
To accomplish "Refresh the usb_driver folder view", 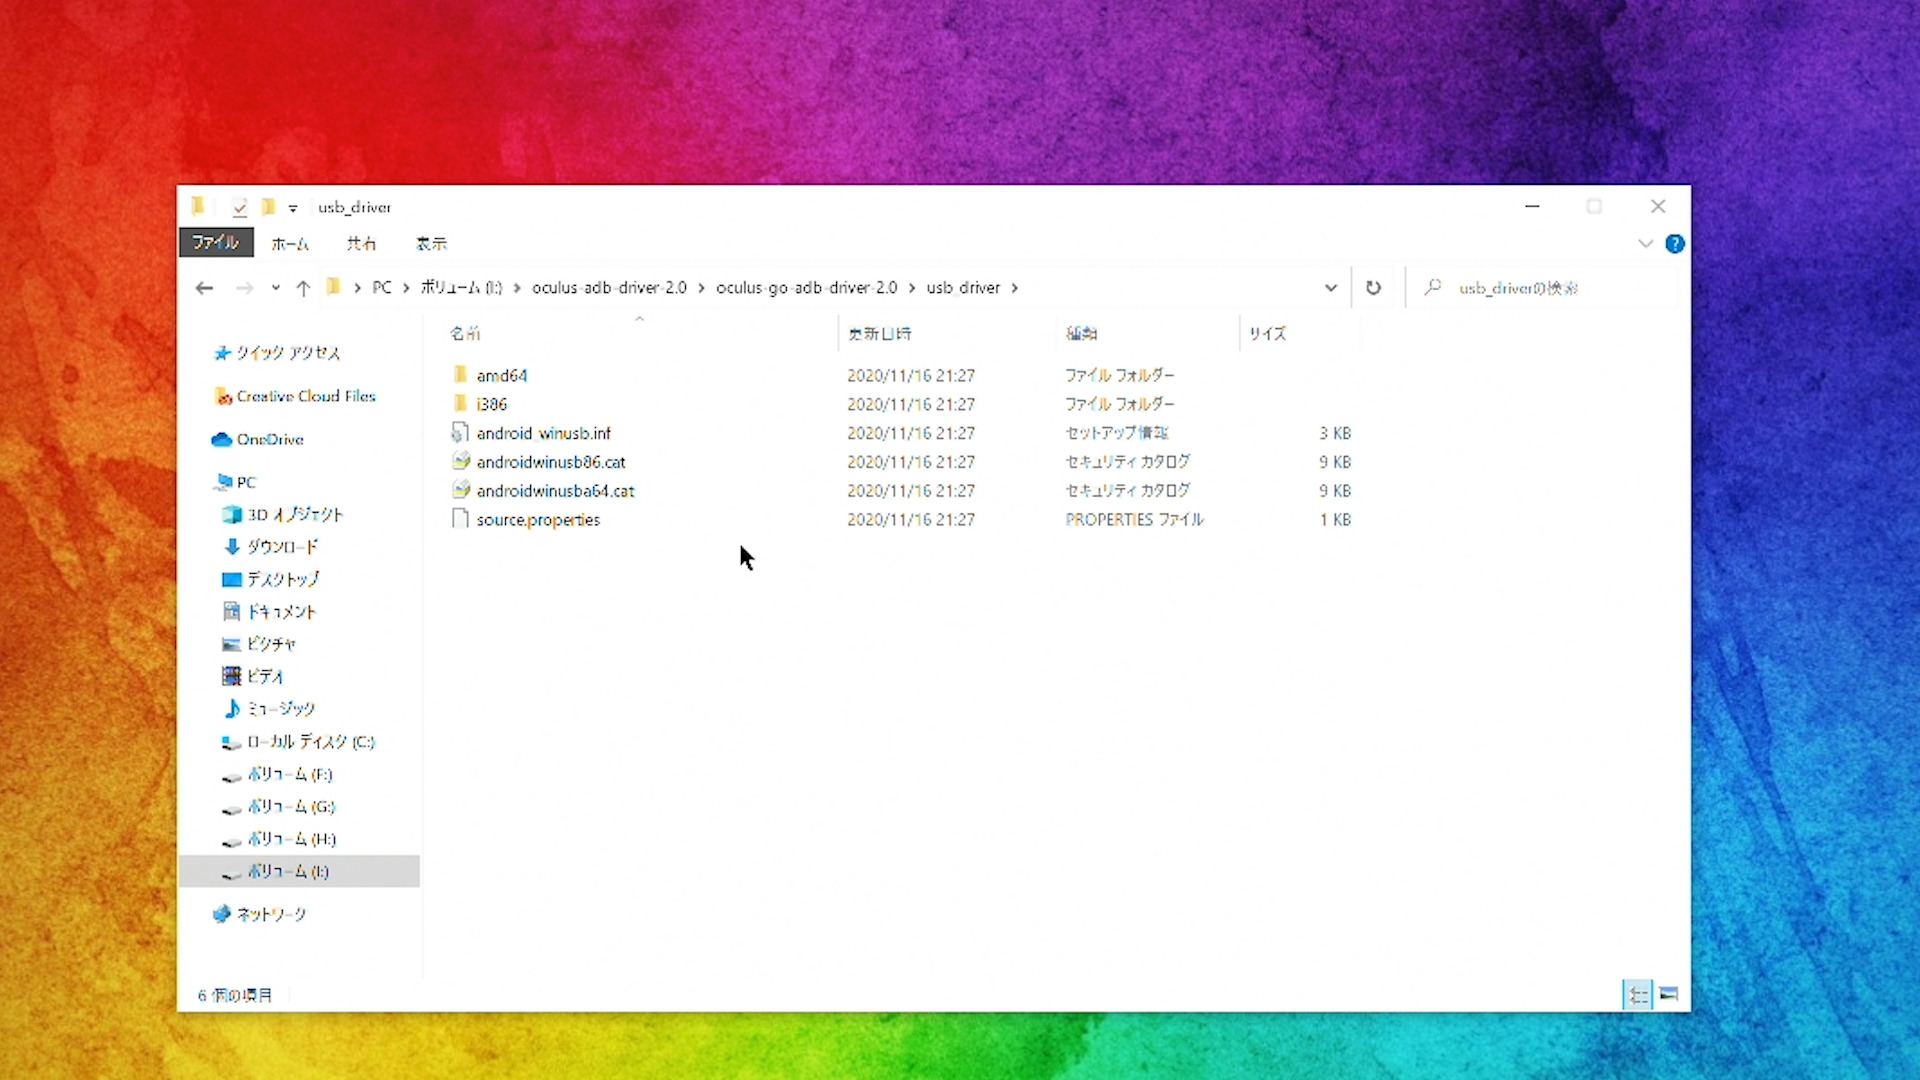I will click(x=1373, y=288).
